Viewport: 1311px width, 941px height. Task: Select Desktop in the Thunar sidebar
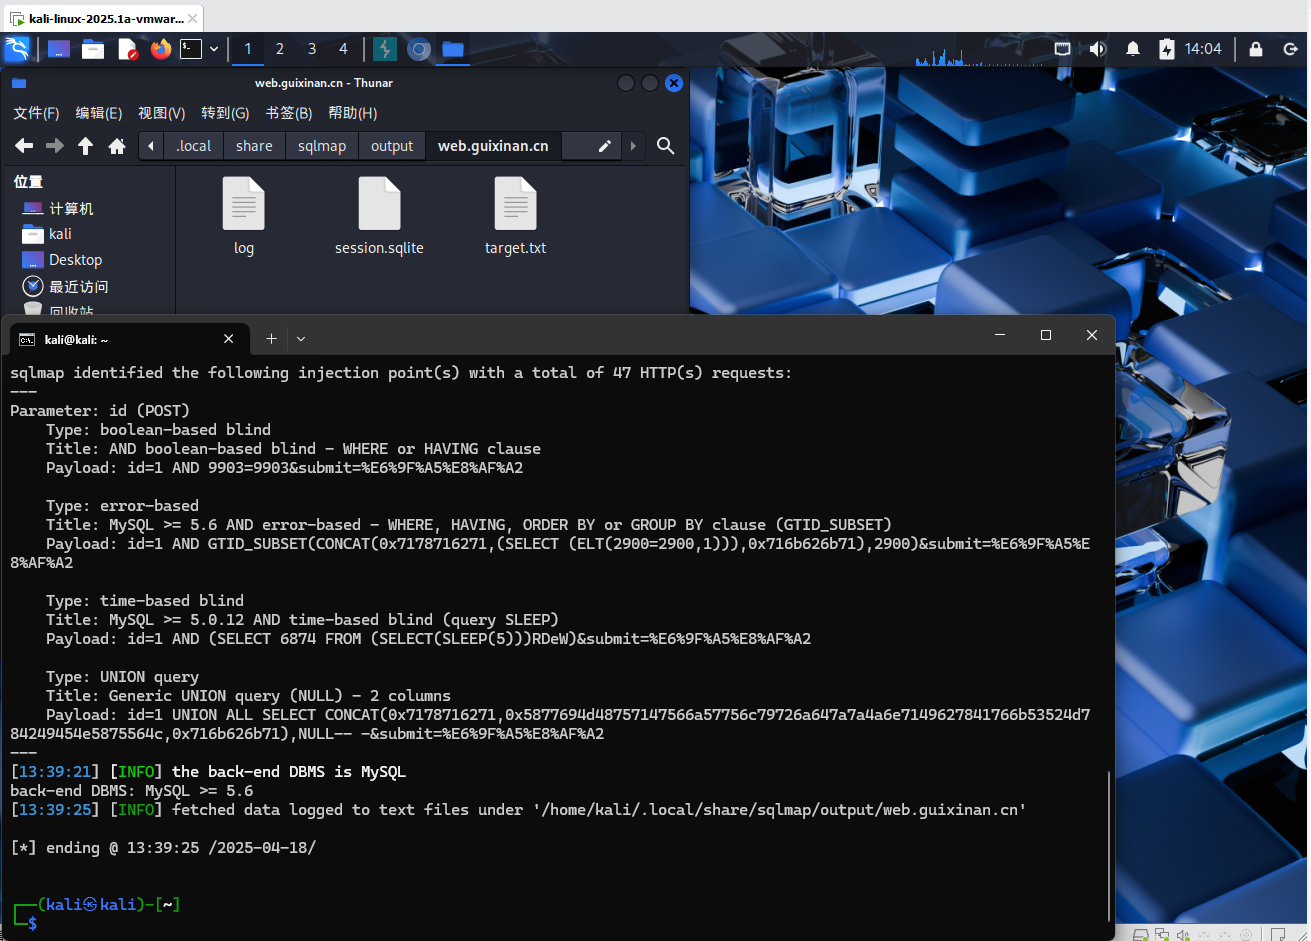(60, 260)
